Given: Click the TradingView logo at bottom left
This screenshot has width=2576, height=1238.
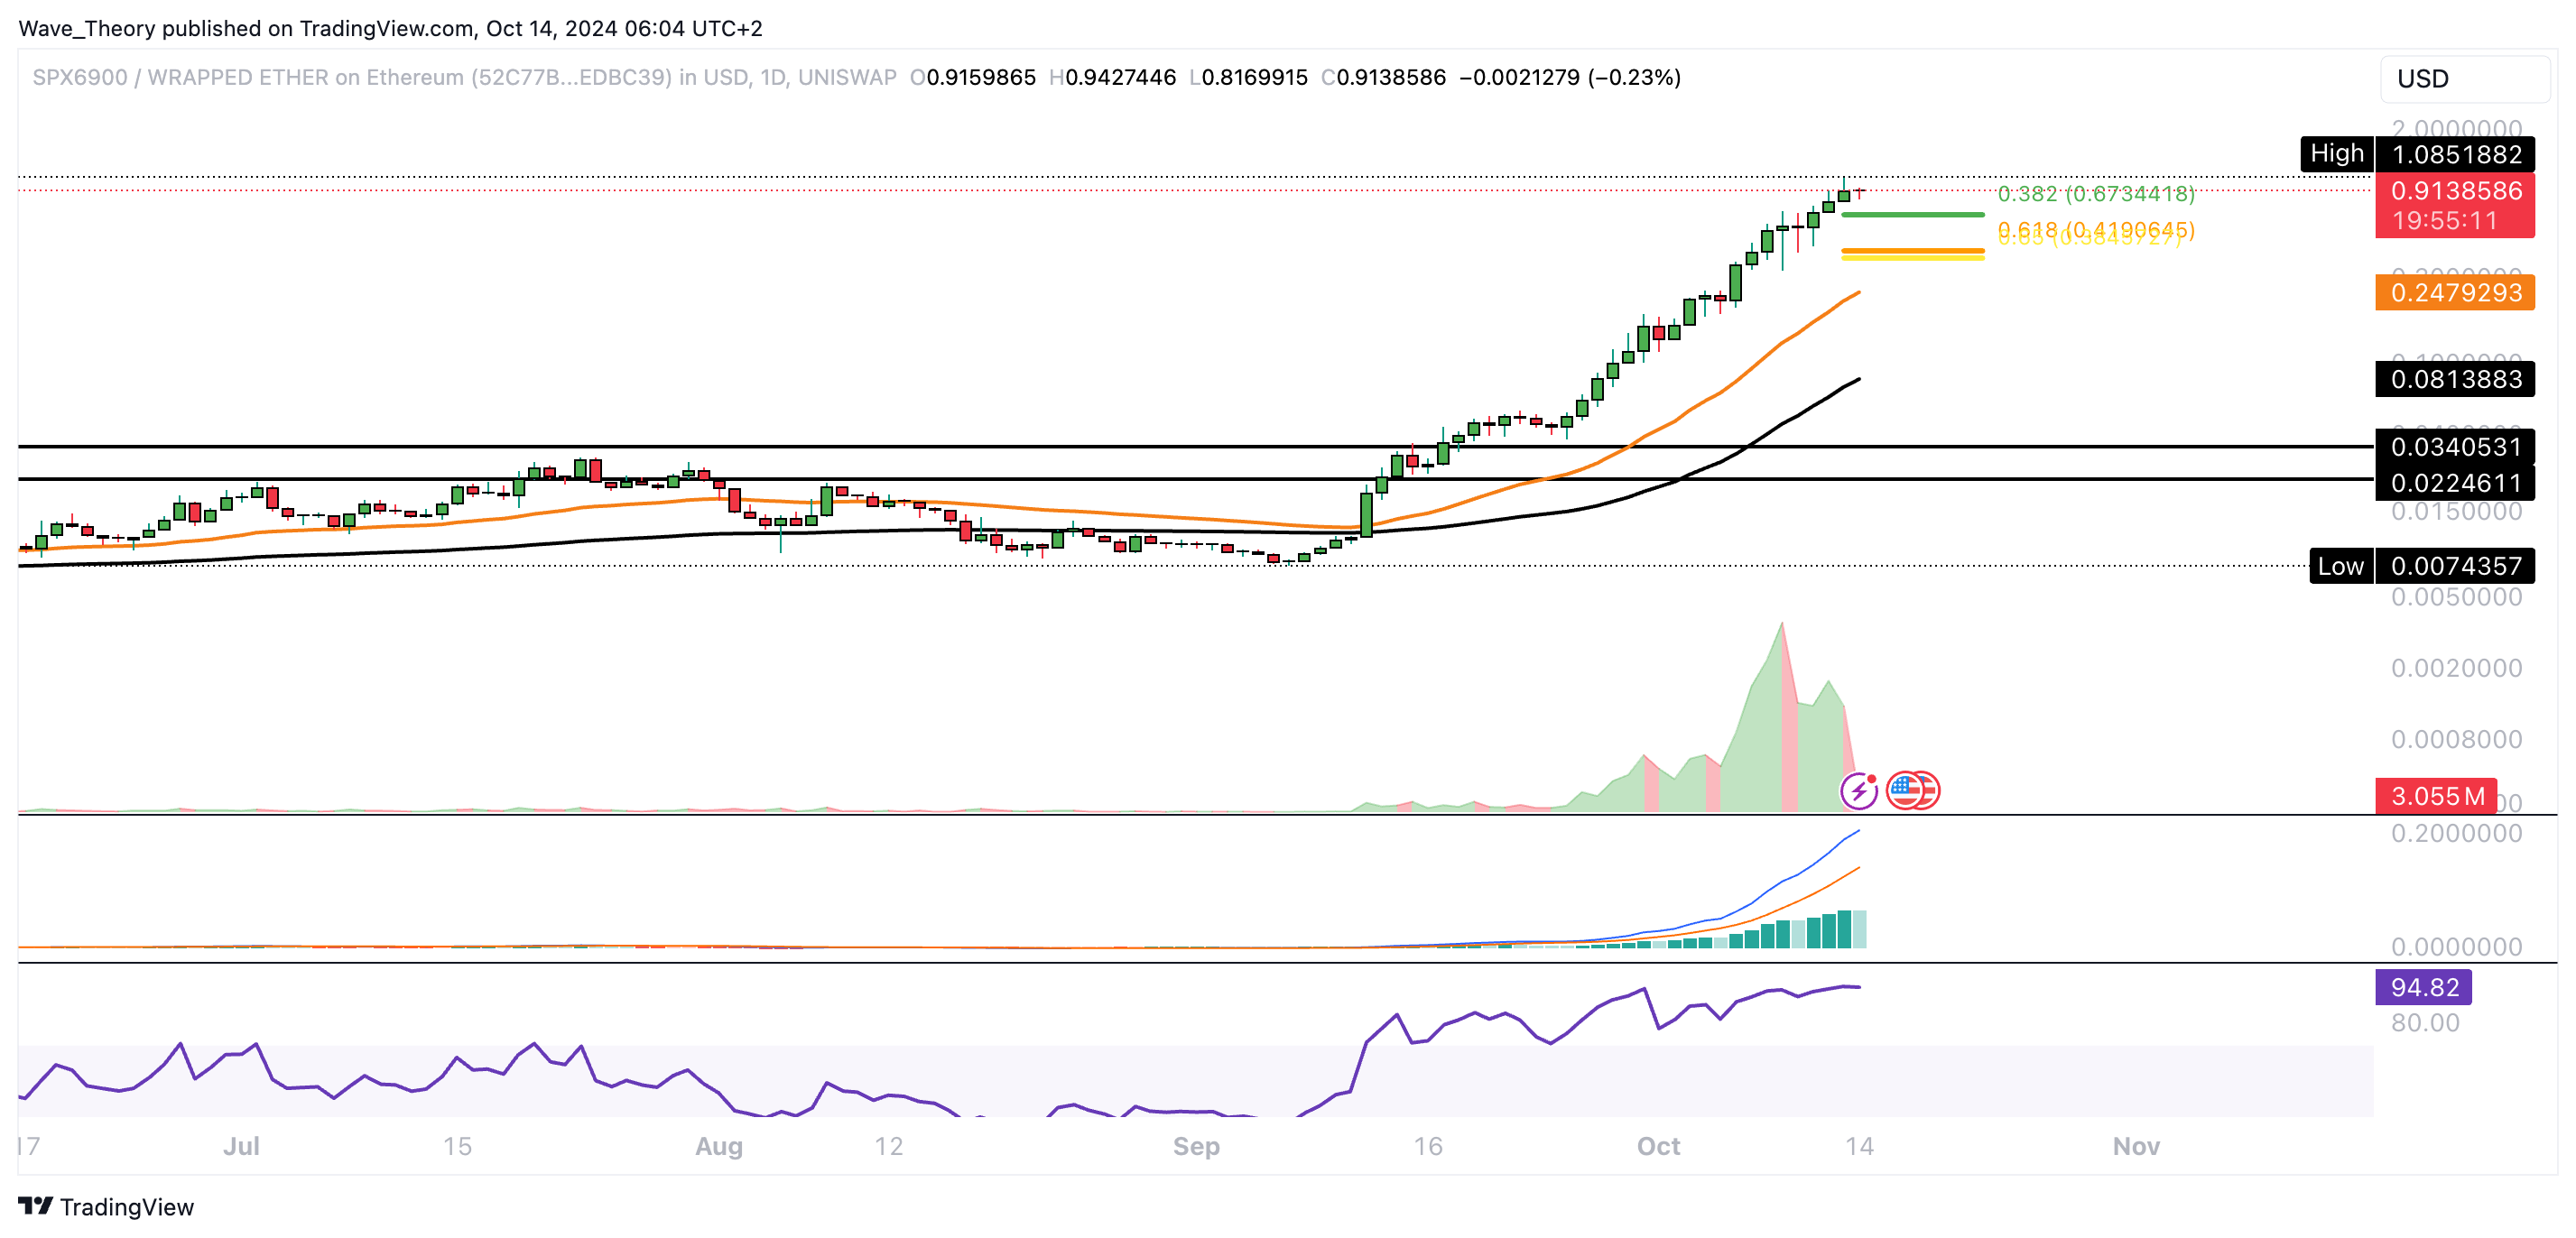Looking at the screenshot, I should click(106, 1206).
